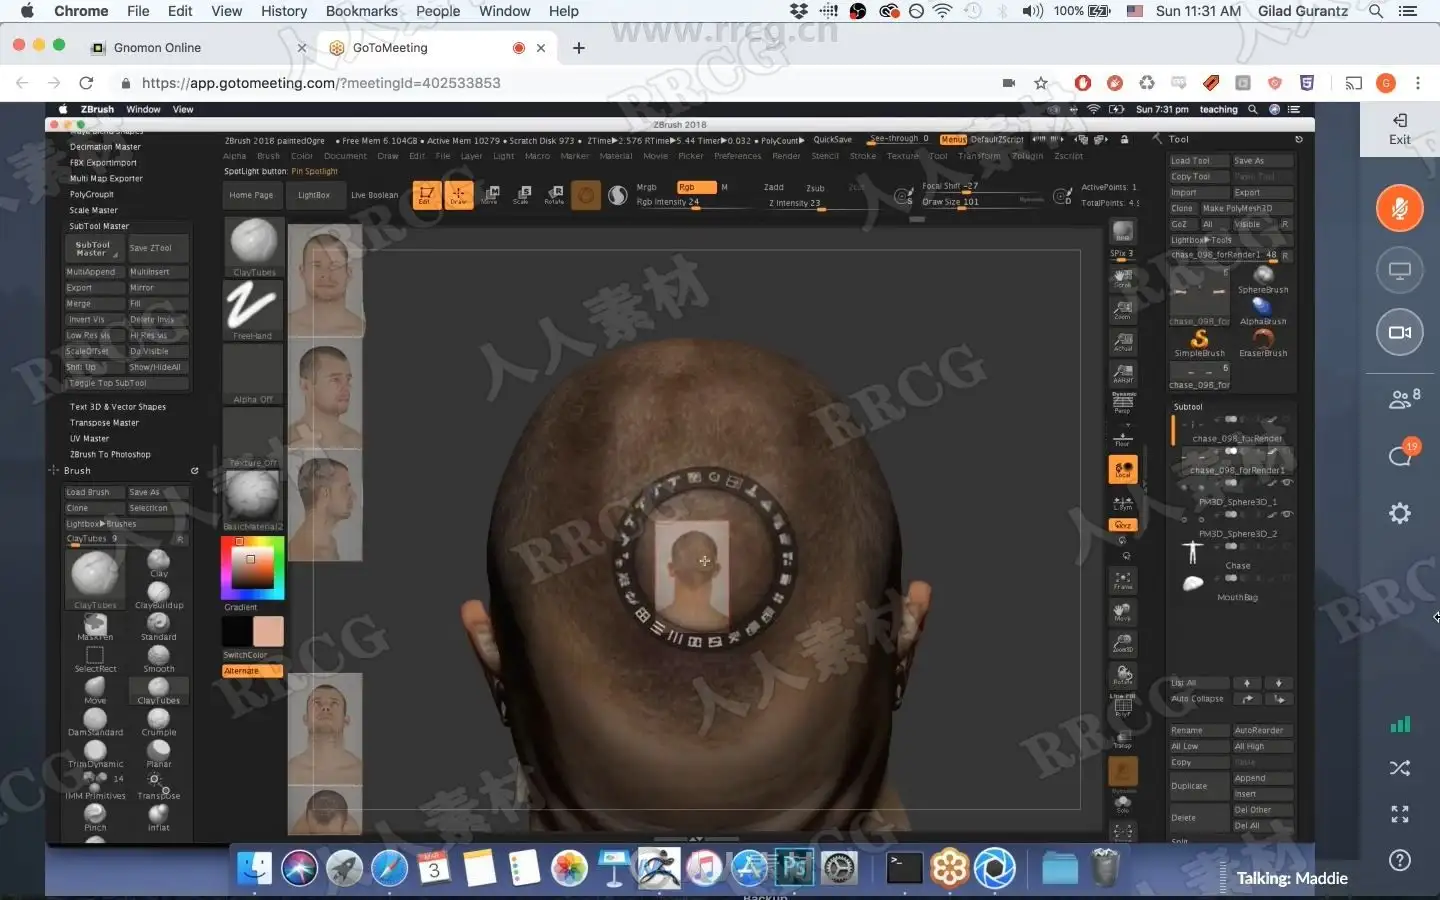Screen dimensions: 1440x900
Task: Select the Move transform tool
Action: point(490,194)
